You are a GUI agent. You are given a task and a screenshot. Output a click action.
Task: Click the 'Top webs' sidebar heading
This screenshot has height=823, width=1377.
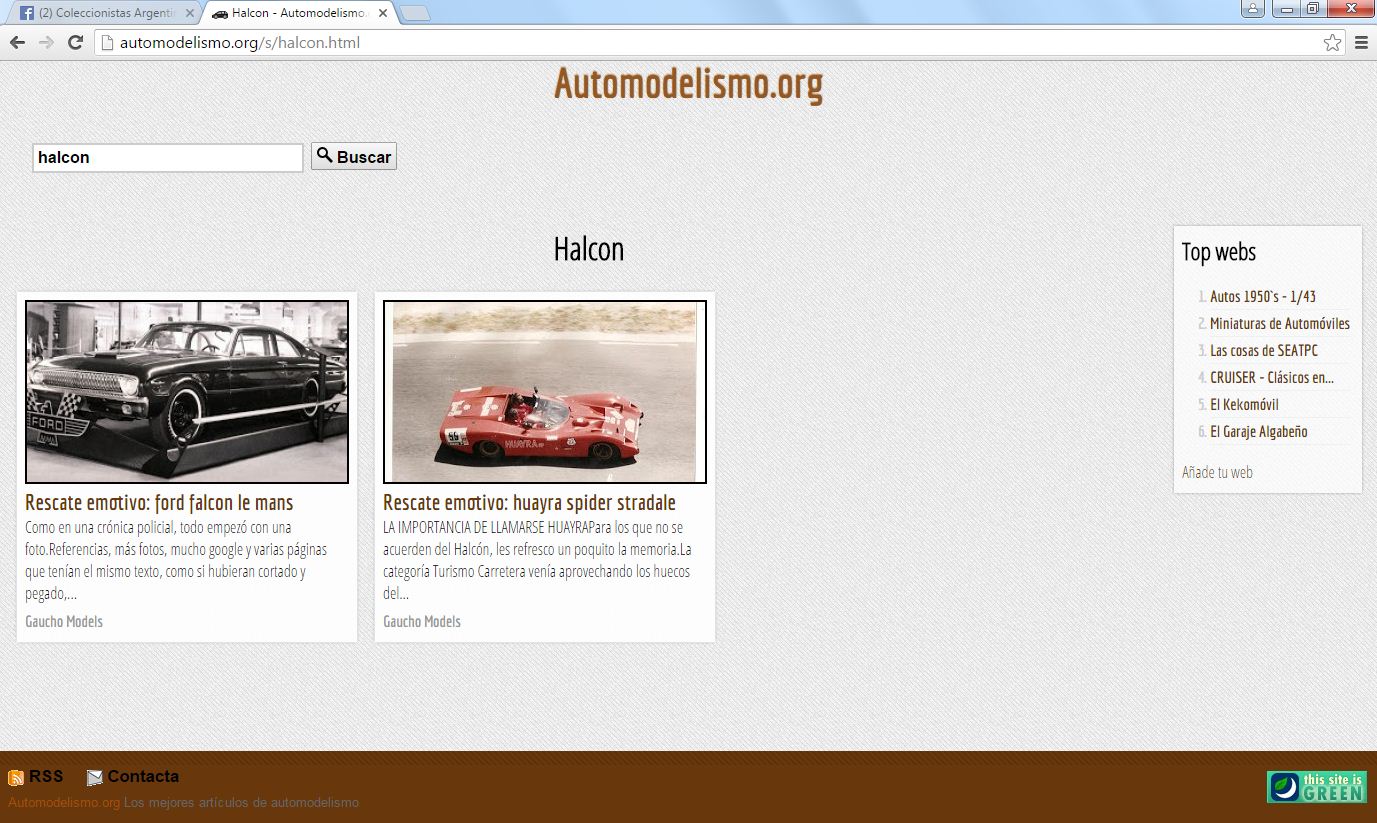point(1218,252)
